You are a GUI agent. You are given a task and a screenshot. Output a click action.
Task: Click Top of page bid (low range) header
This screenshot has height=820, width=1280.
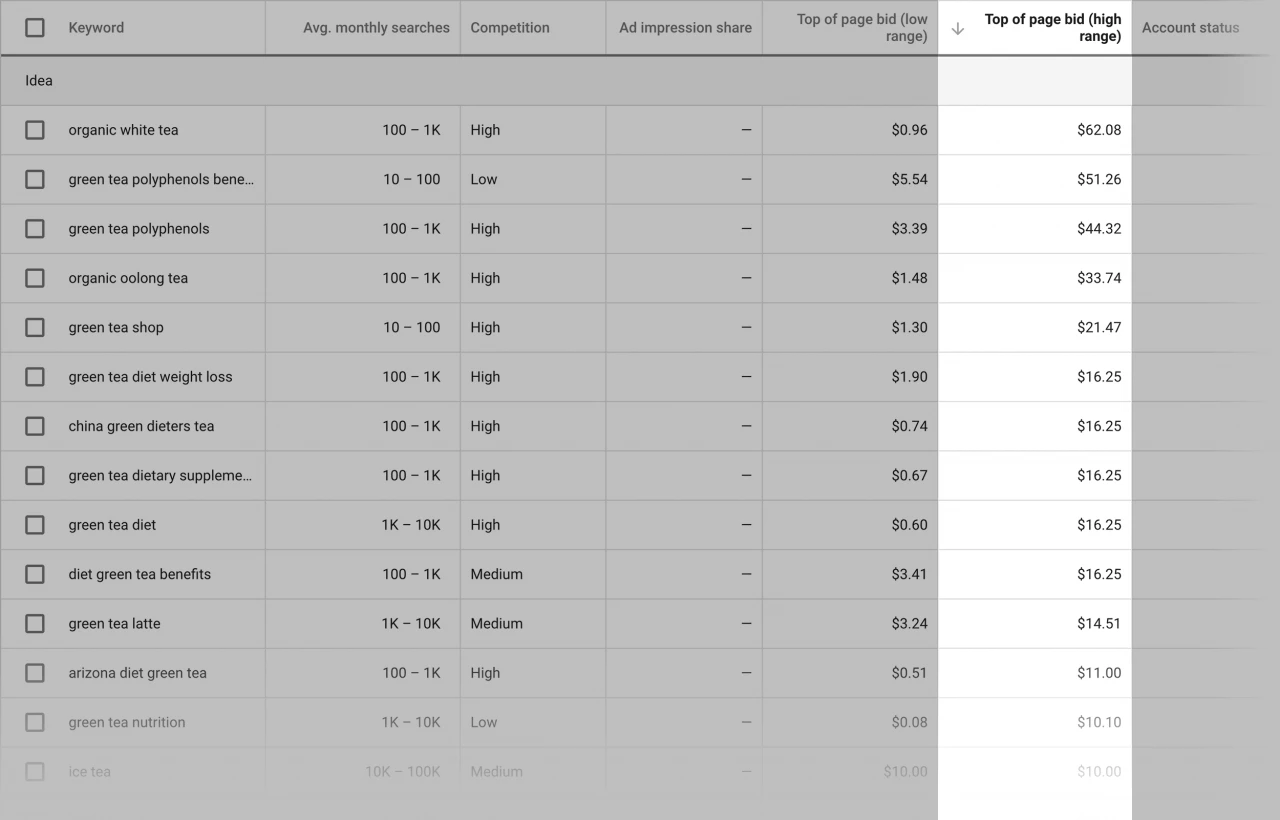862,28
